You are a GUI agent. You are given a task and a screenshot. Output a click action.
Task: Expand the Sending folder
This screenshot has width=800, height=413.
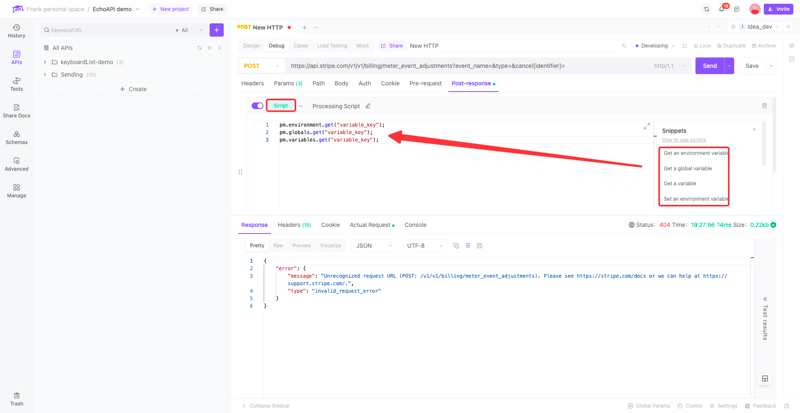(45, 75)
